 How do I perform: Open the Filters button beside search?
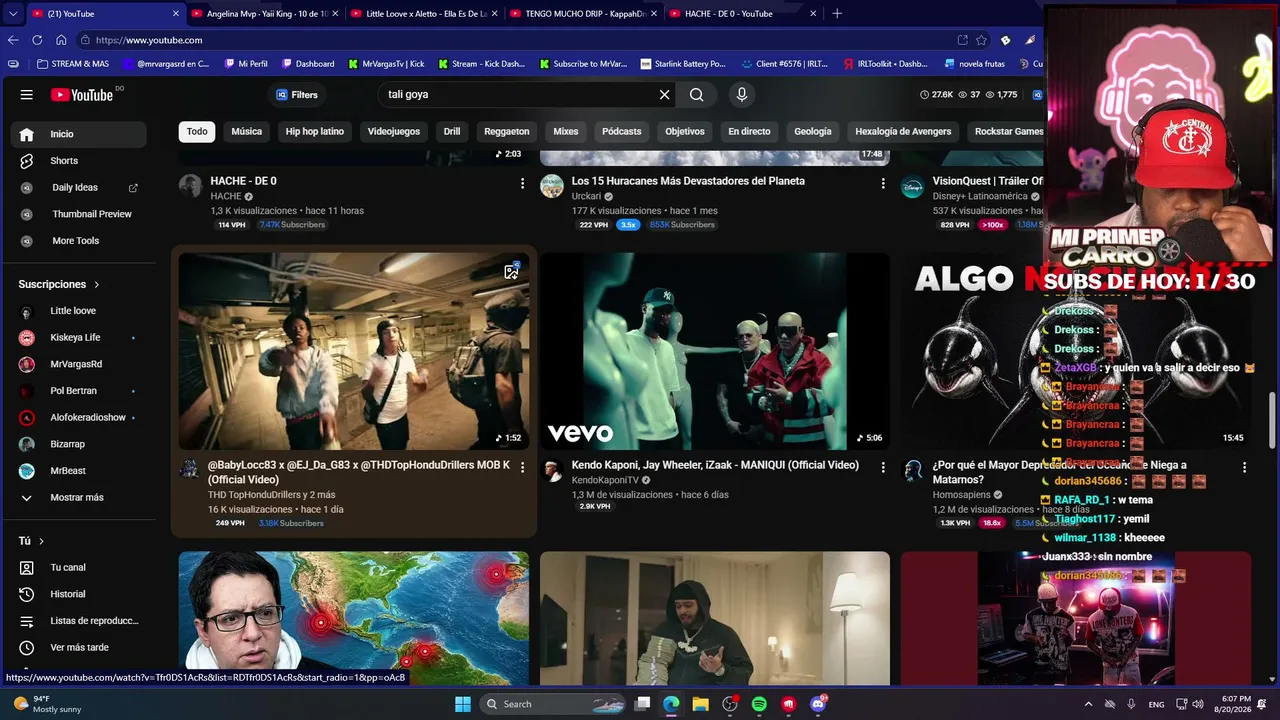coord(297,95)
